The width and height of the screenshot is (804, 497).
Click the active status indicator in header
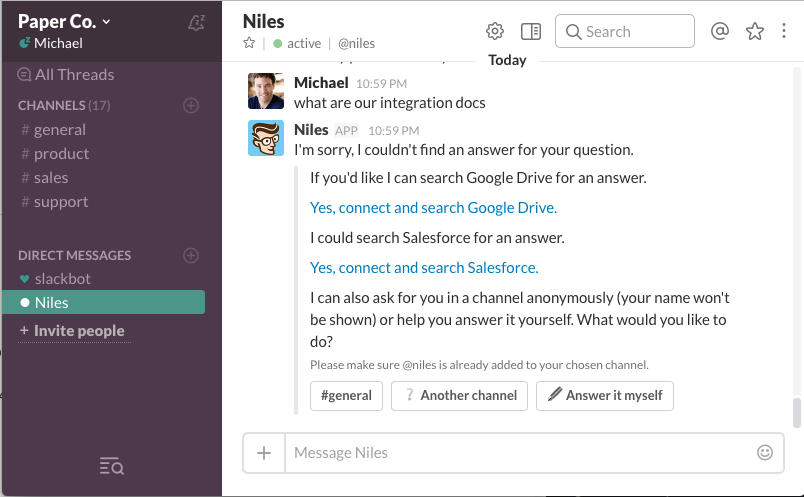click(x=297, y=44)
